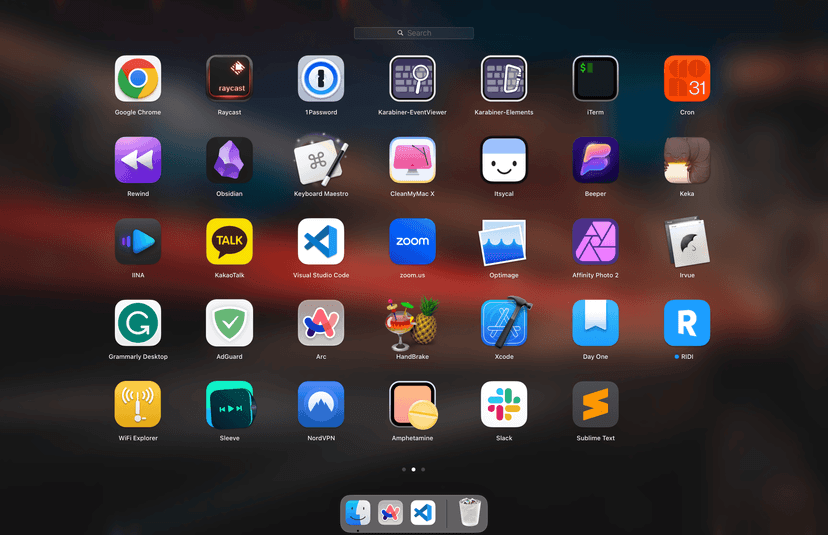Image resolution: width=828 pixels, height=535 pixels.
Task: Open Affinity Photo 2
Action: pyautogui.click(x=595, y=241)
